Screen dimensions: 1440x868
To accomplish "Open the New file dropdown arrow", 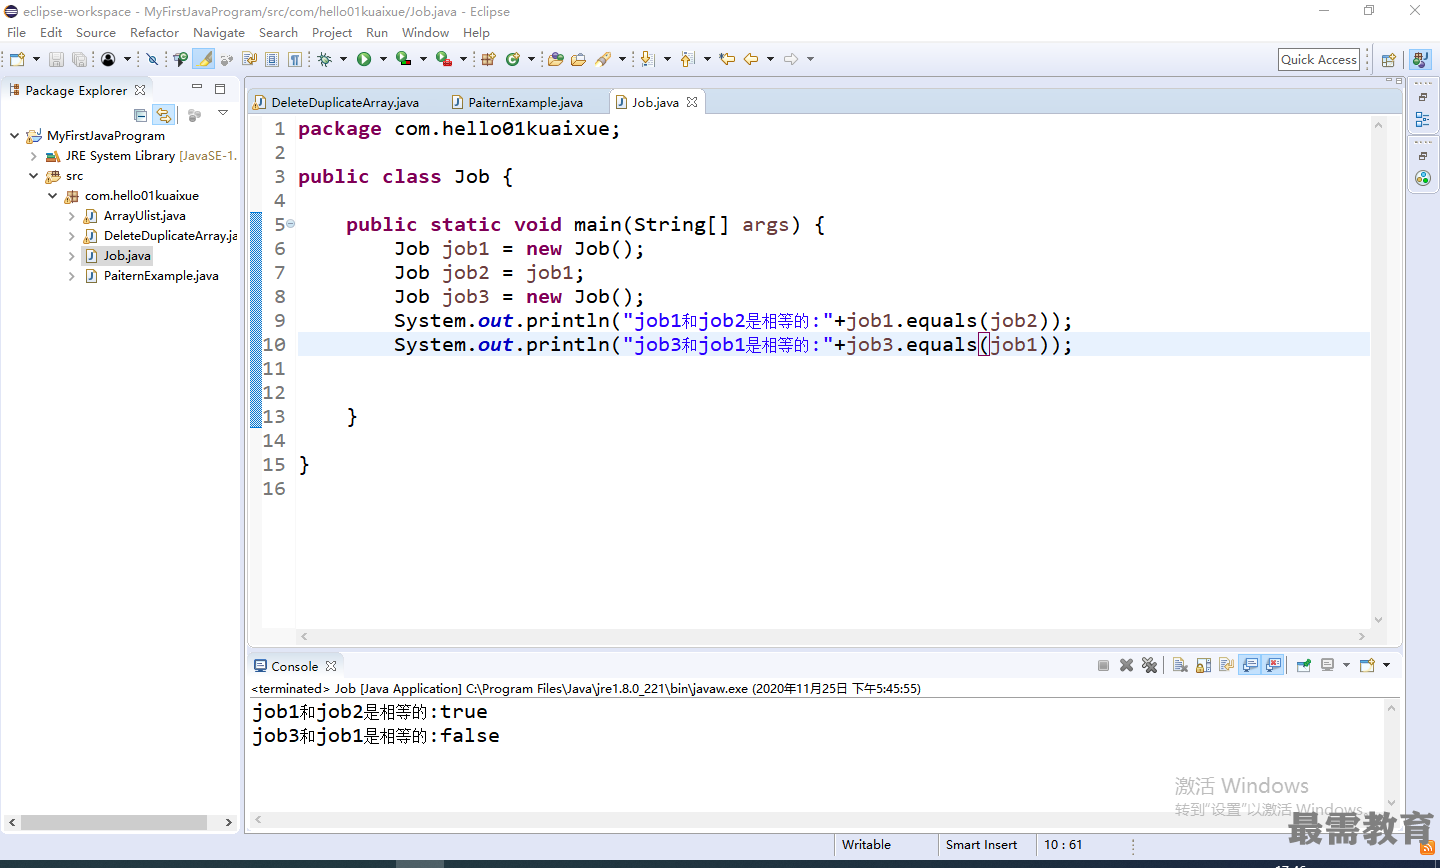I will pyautogui.click(x=36, y=59).
